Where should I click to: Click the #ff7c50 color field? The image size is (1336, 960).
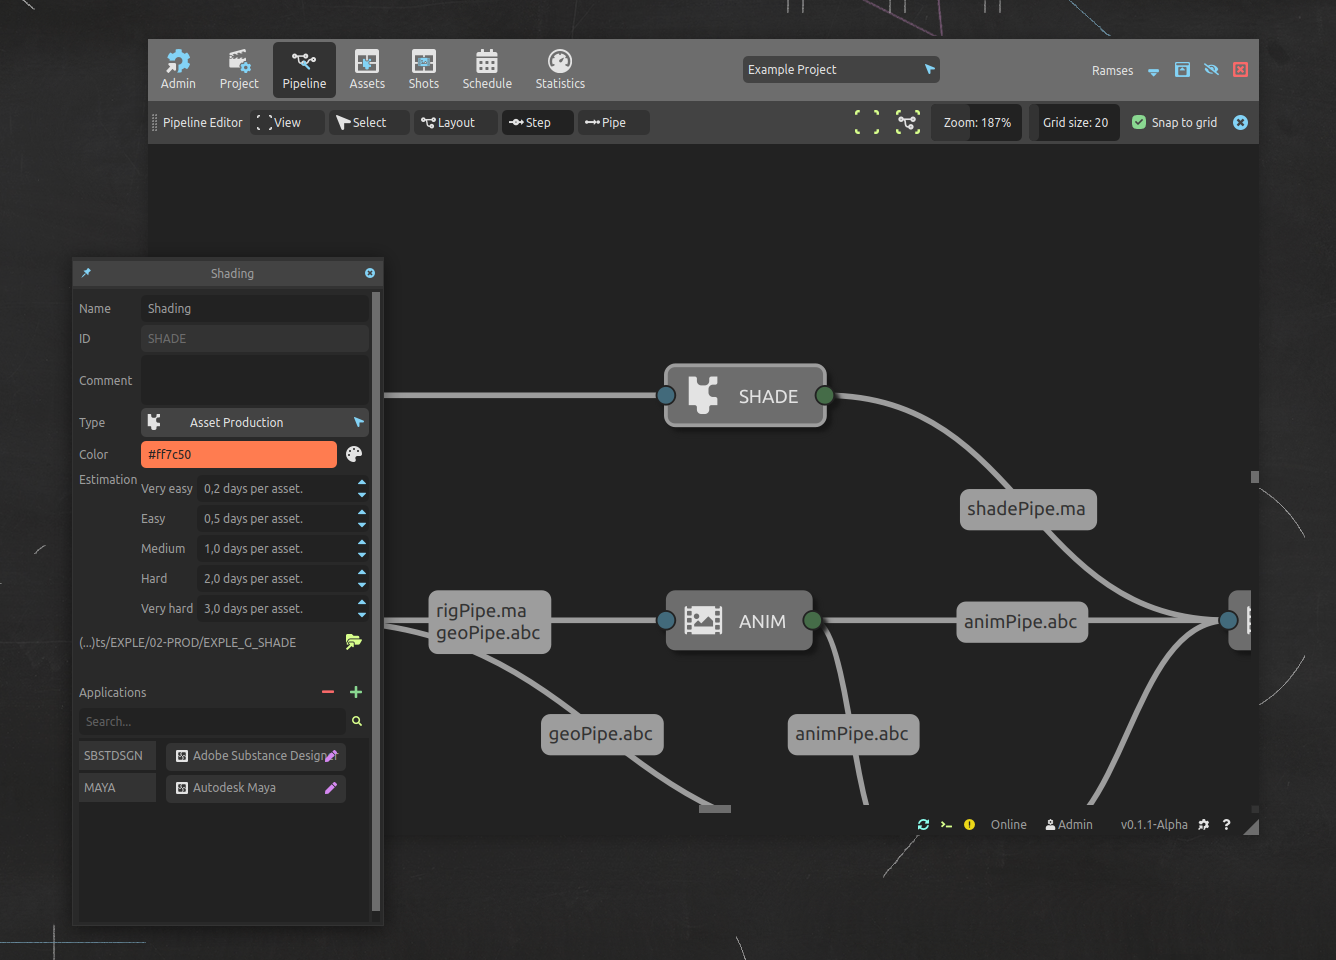239,454
